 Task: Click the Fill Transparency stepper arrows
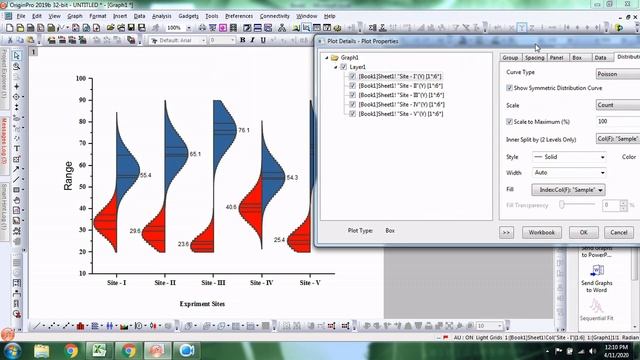pos(623,205)
